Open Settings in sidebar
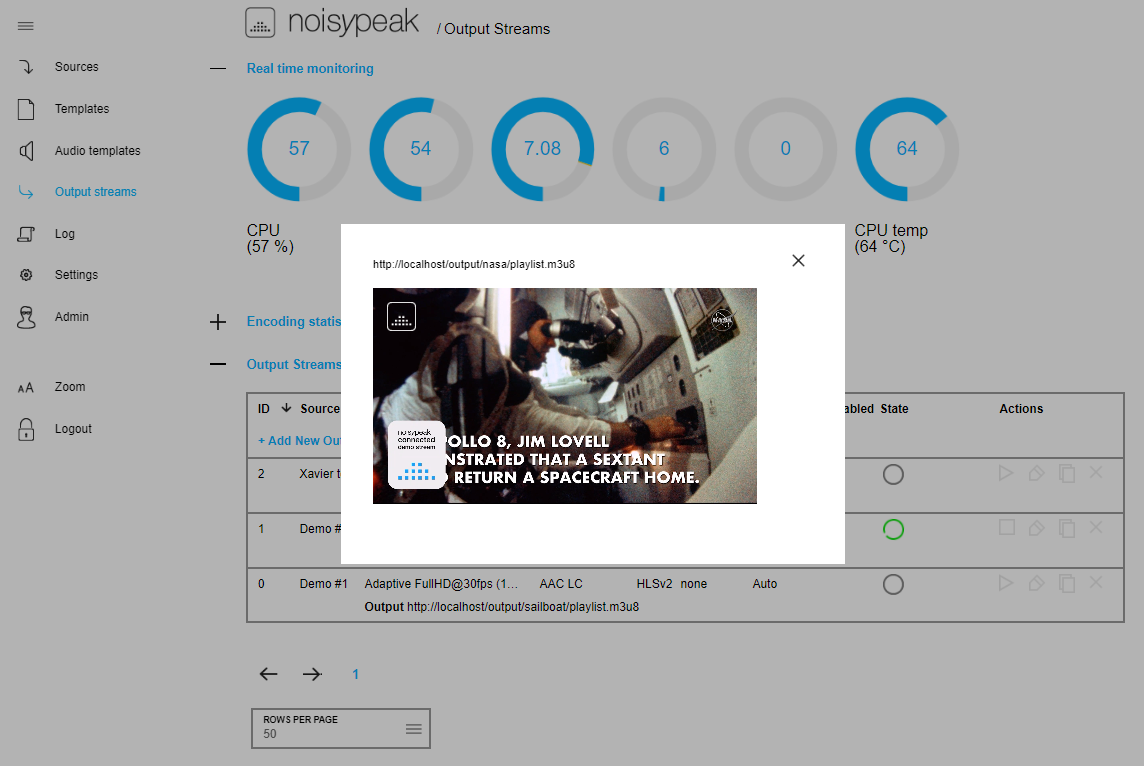Image resolution: width=1144 pixels, height=766 pixels. (x=76, y=274)
